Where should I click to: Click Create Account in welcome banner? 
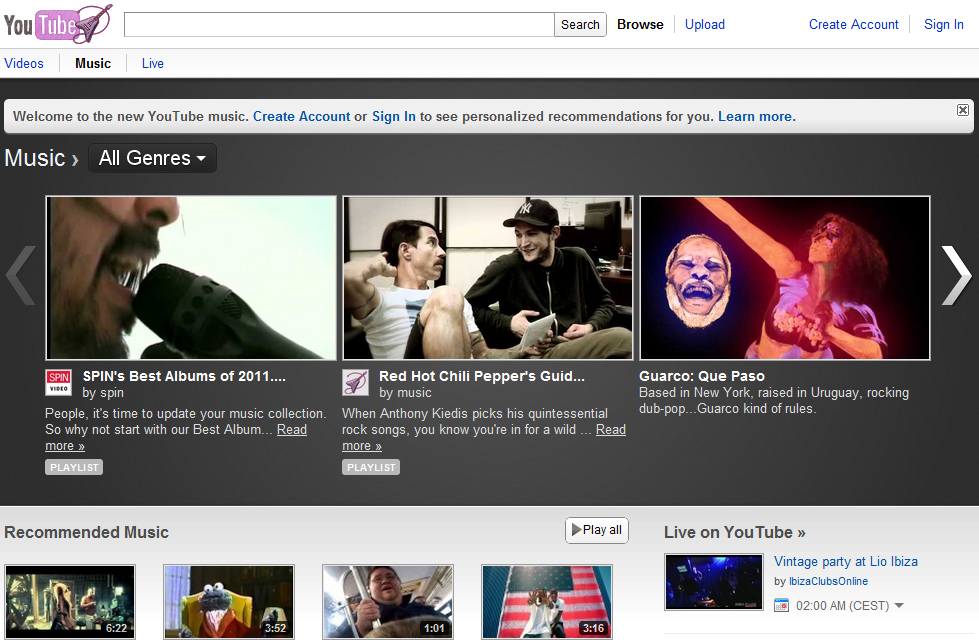(302, 116)
